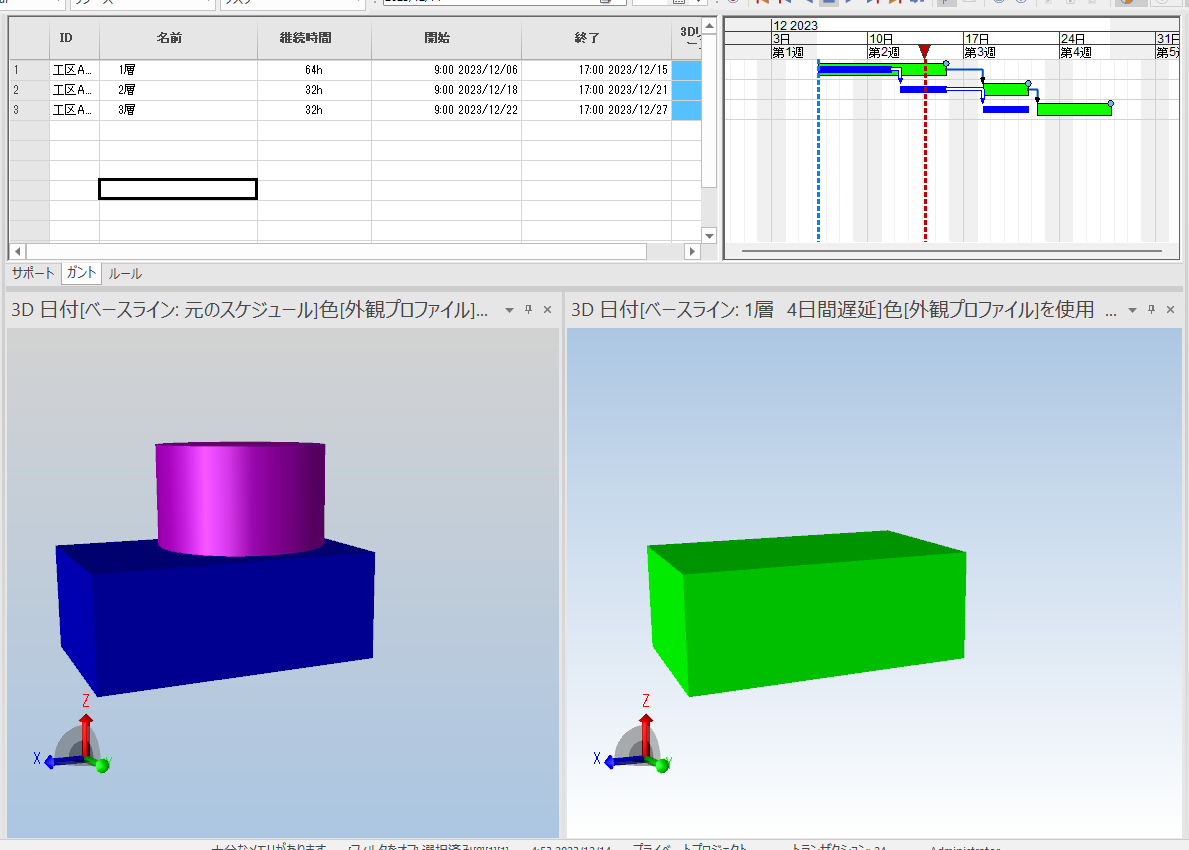Click the start date 9:00 2023/12/06
This screenshot has height=850, width=1189.
point(446,70)
